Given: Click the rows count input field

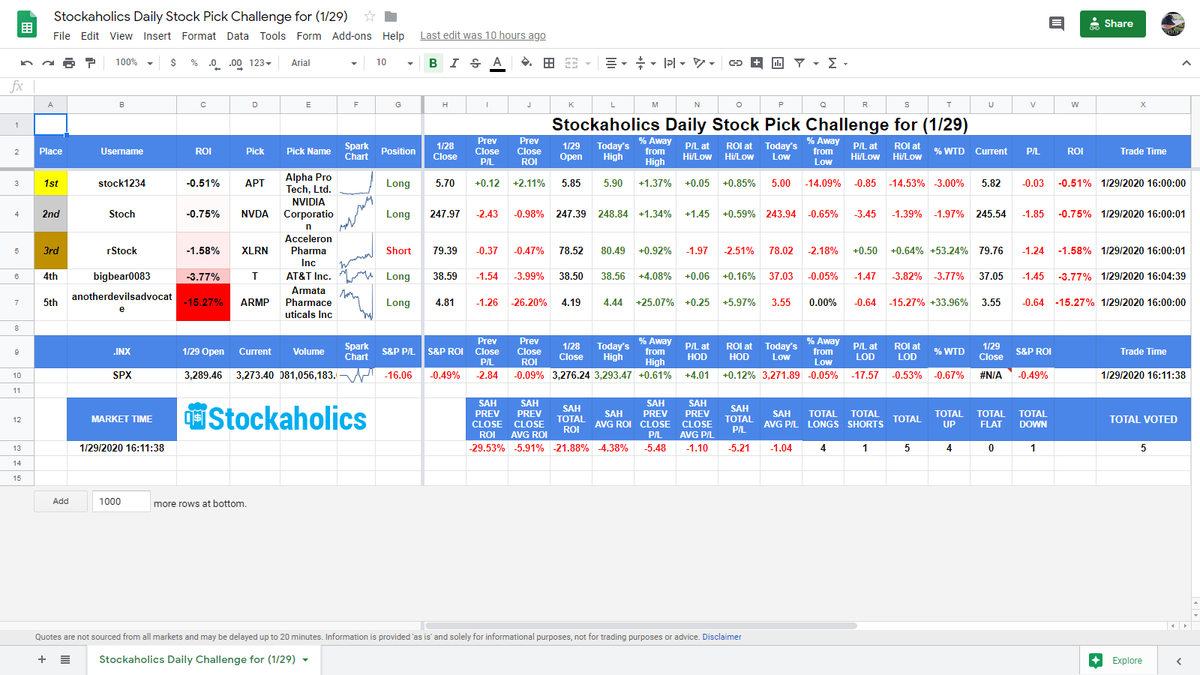Looking at the screenshot, I should 120,501.
